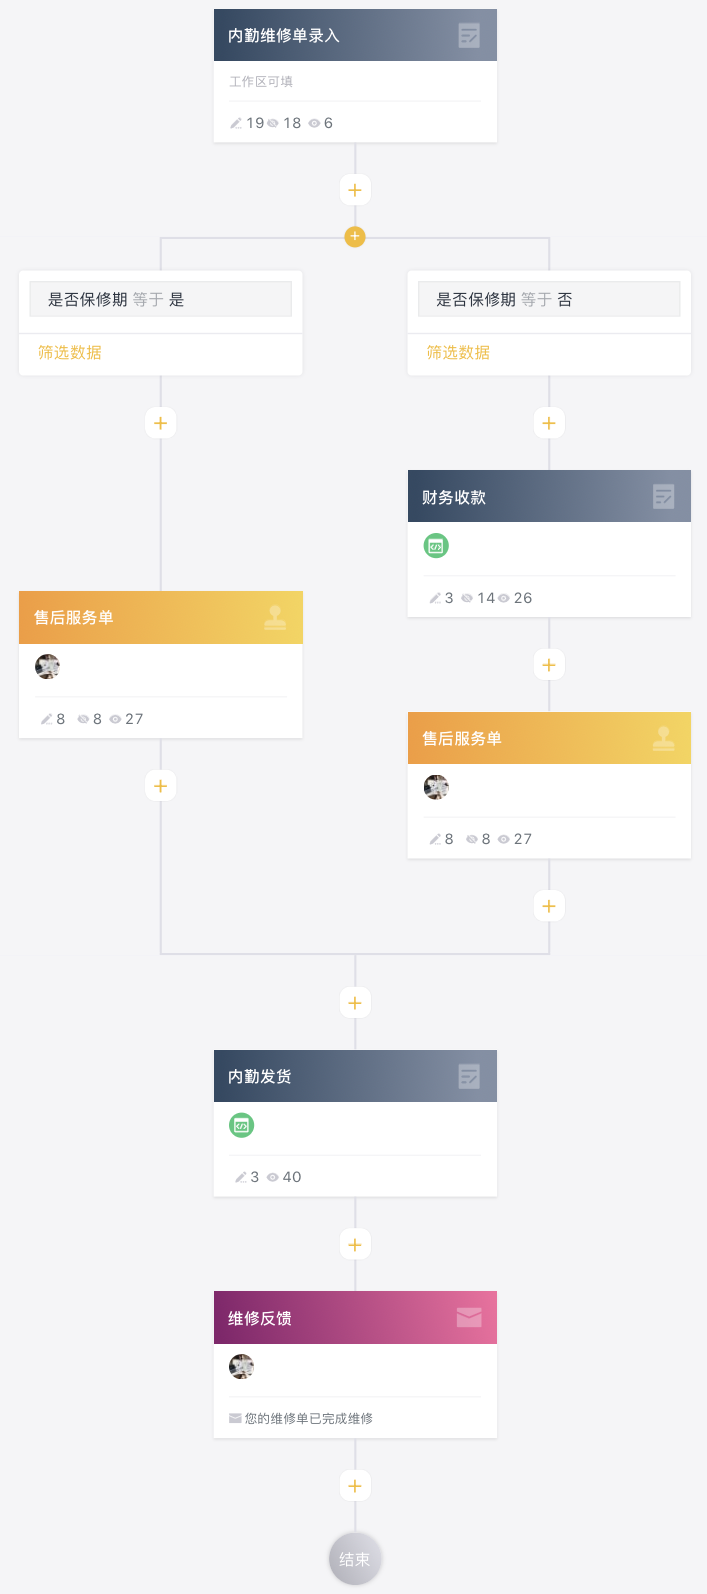Viewport: 707px width, 1594px height.
Task: Open the right branch 筛选数据 link
Action: point(458,353)
